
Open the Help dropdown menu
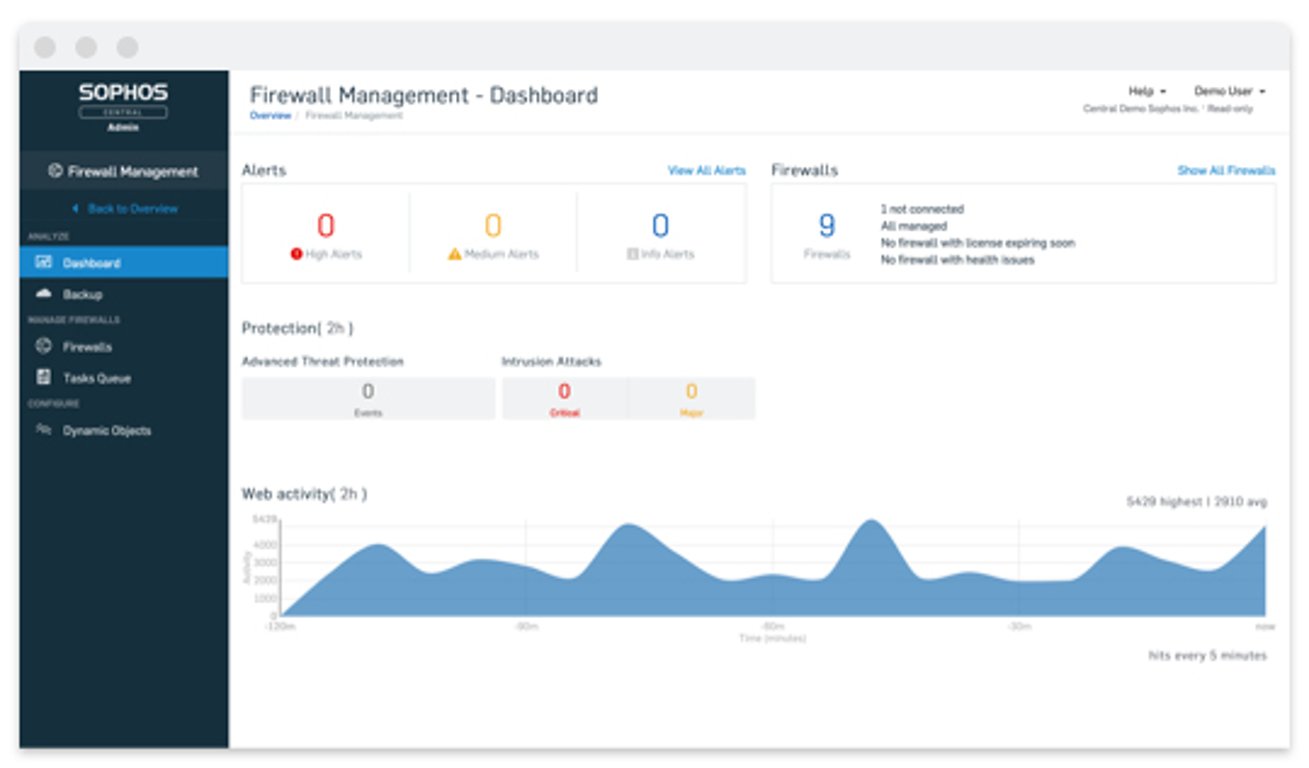pos(1147,91)
